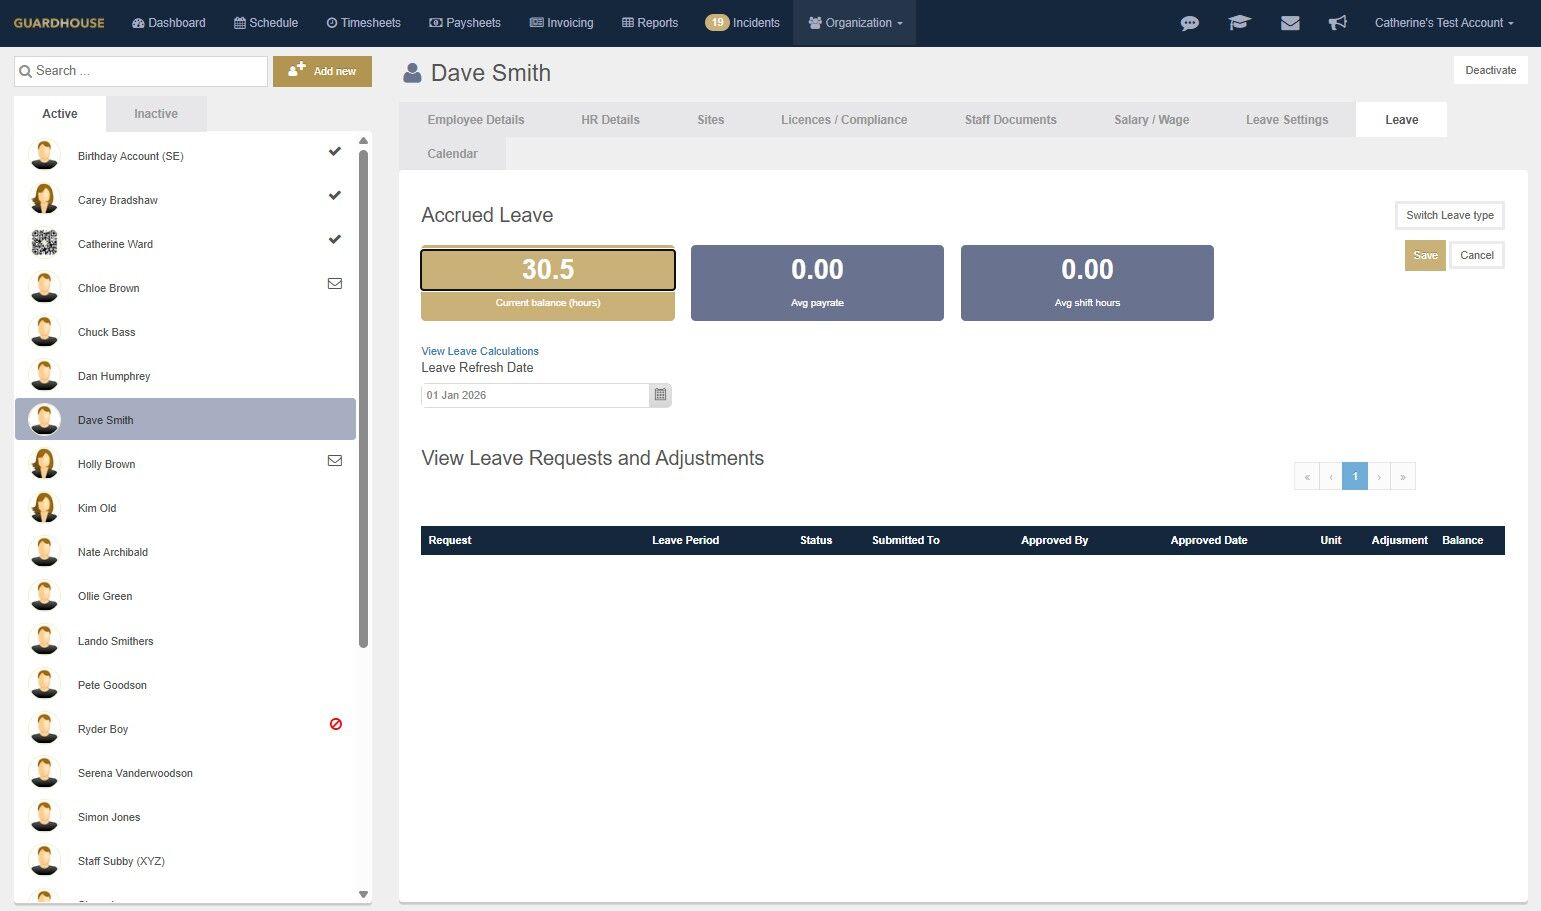1541x911 pixels.
Task: Click the employee list scrollbar down arrow
Action: (363, 895)
